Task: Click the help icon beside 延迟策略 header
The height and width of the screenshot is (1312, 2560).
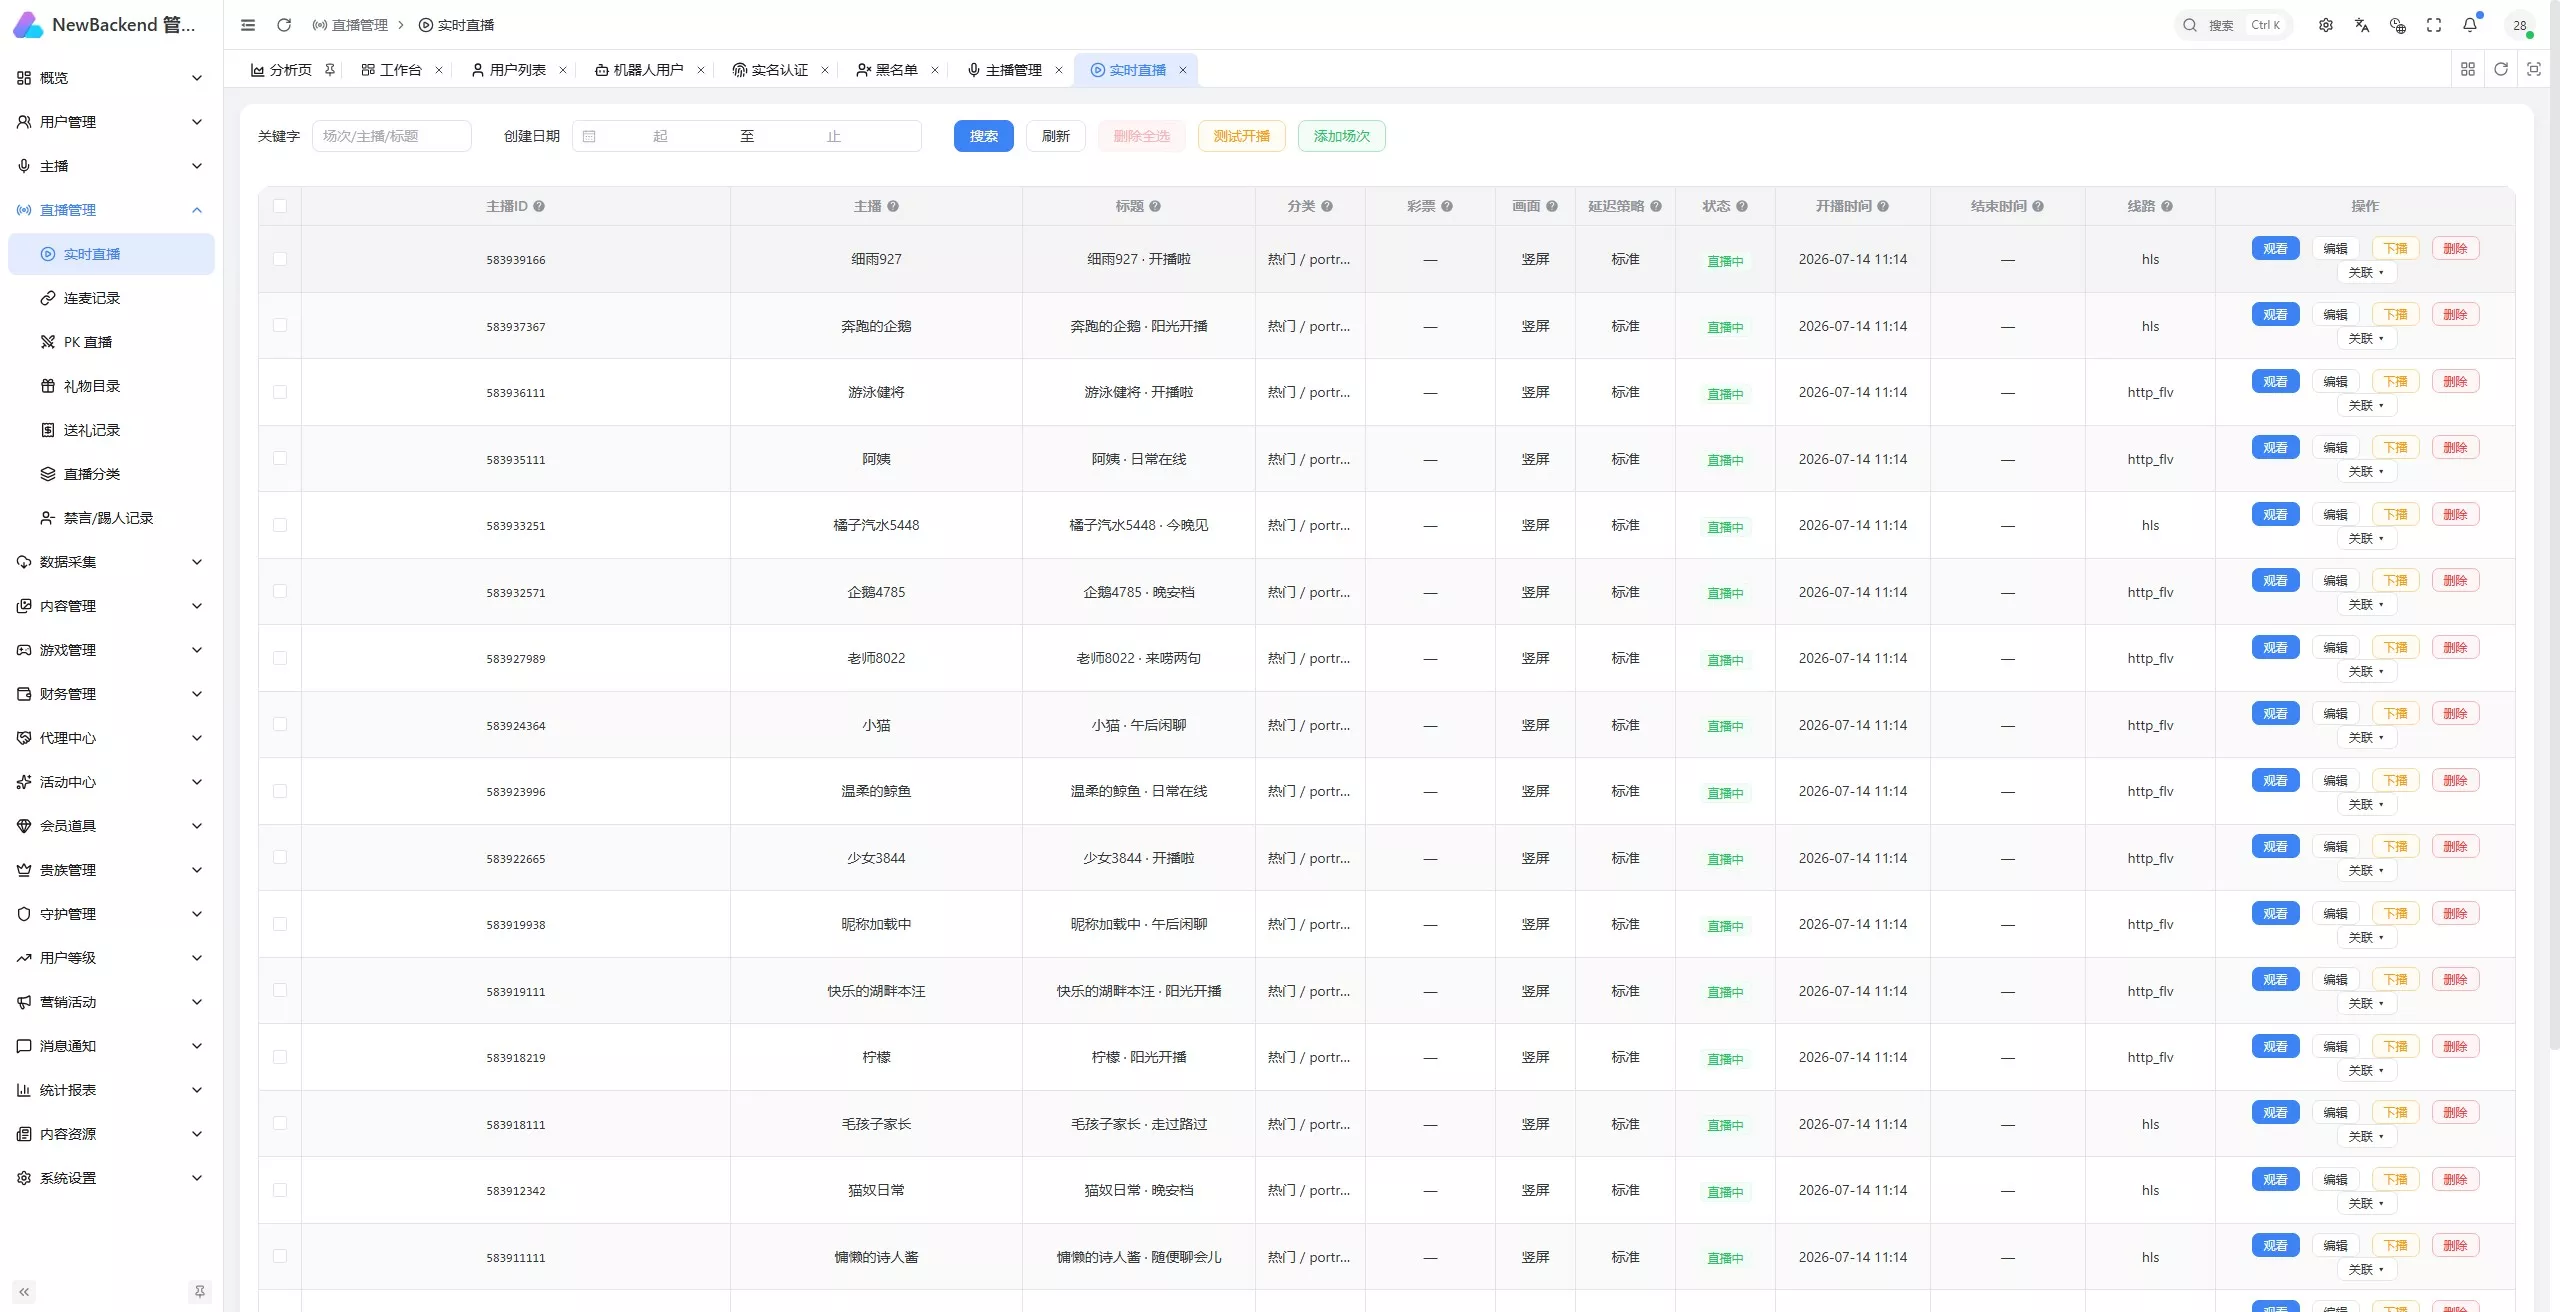Action: (x=1656, y=206)
